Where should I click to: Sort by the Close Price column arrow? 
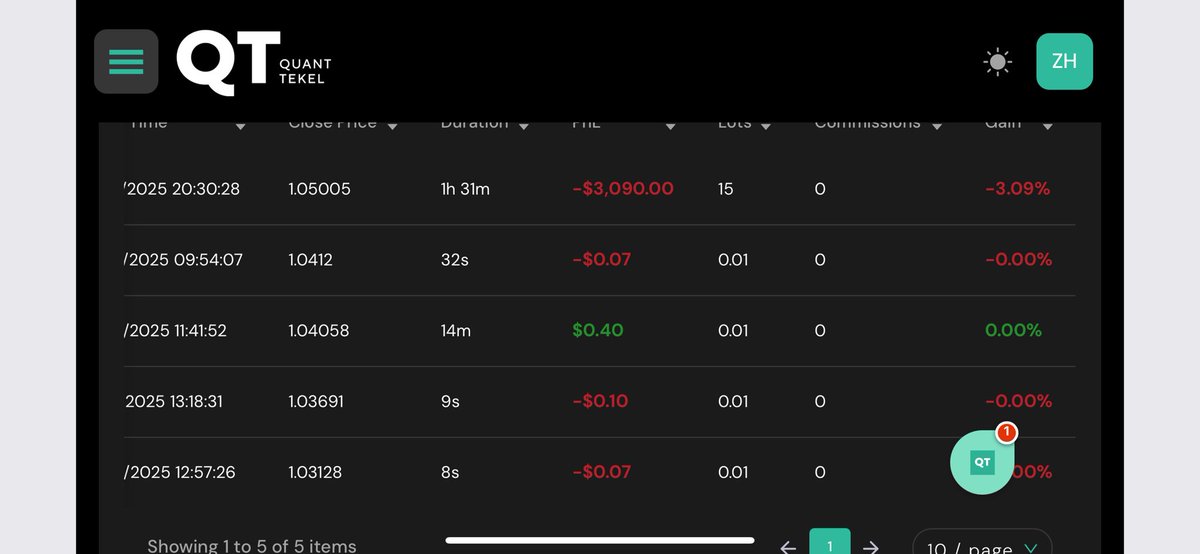(392, 127)
